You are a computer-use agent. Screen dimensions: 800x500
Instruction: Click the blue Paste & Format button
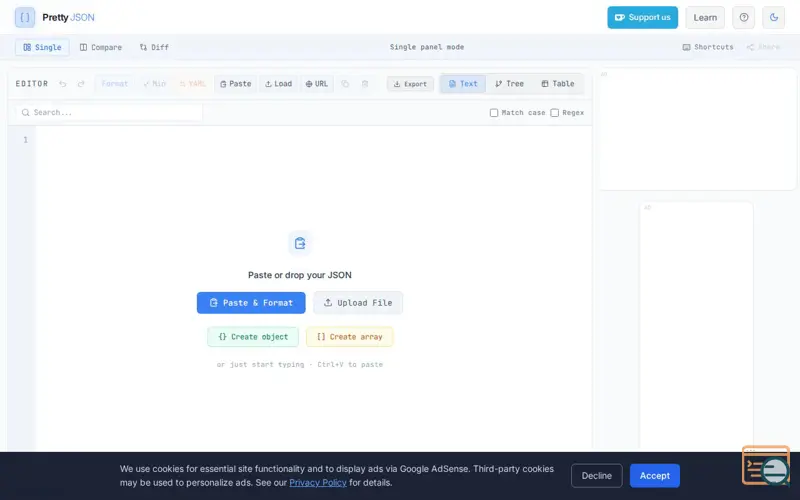(251, 303)
